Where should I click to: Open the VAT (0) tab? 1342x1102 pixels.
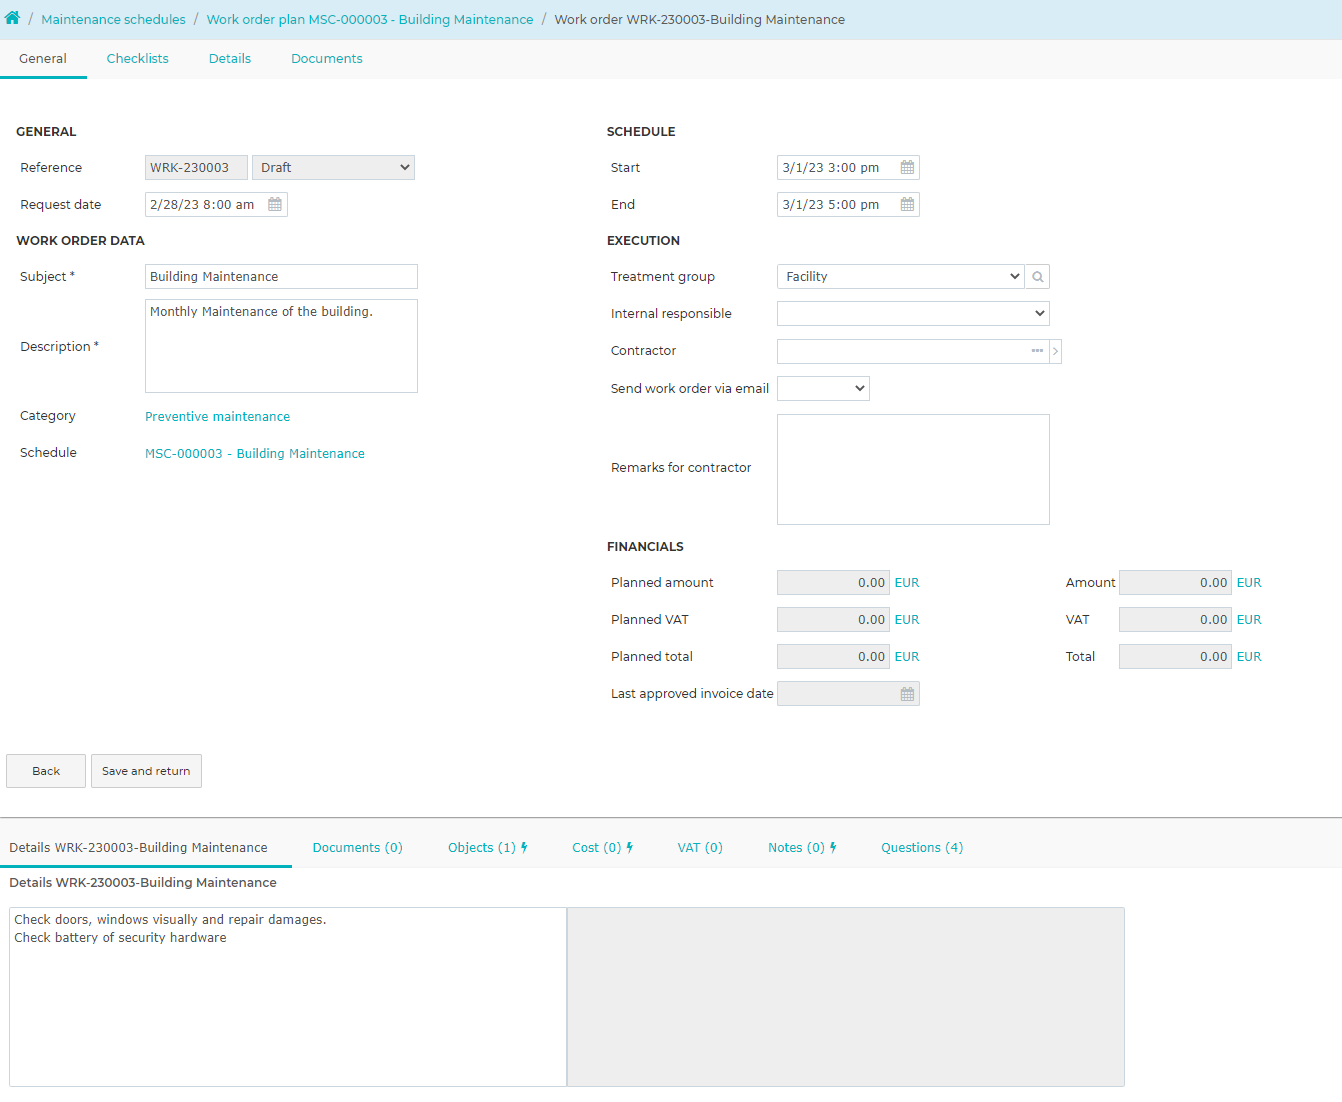700,848
